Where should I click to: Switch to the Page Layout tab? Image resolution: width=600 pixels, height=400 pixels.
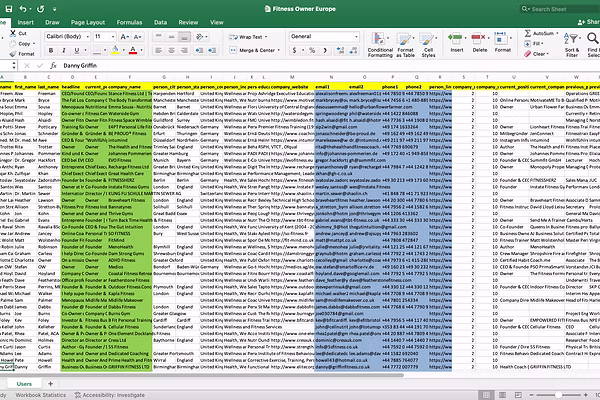click(88, 23)
